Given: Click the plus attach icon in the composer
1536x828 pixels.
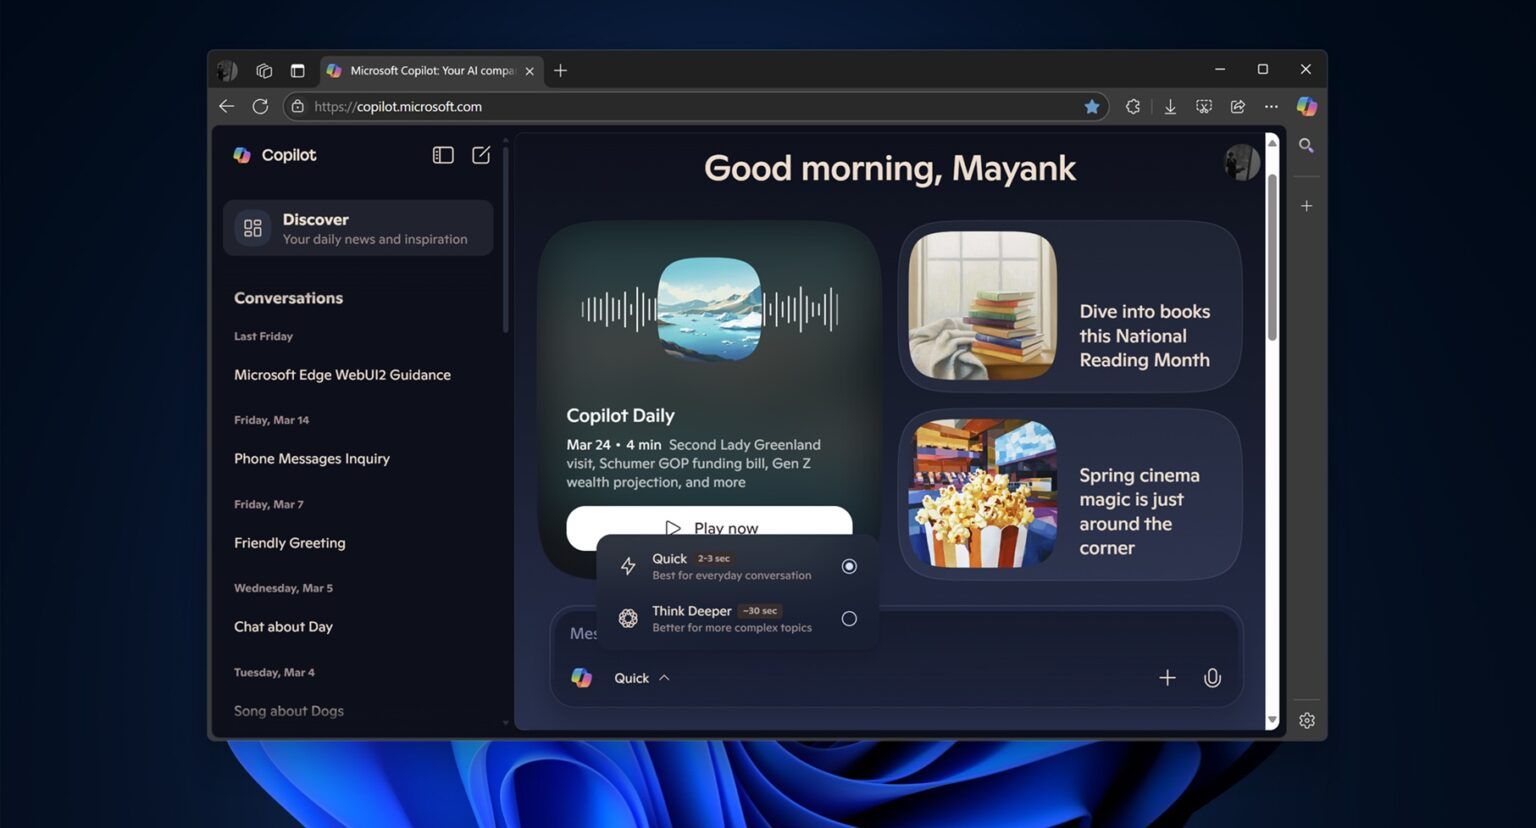Looking at the screenshot, I should [x=1167, y=678].
